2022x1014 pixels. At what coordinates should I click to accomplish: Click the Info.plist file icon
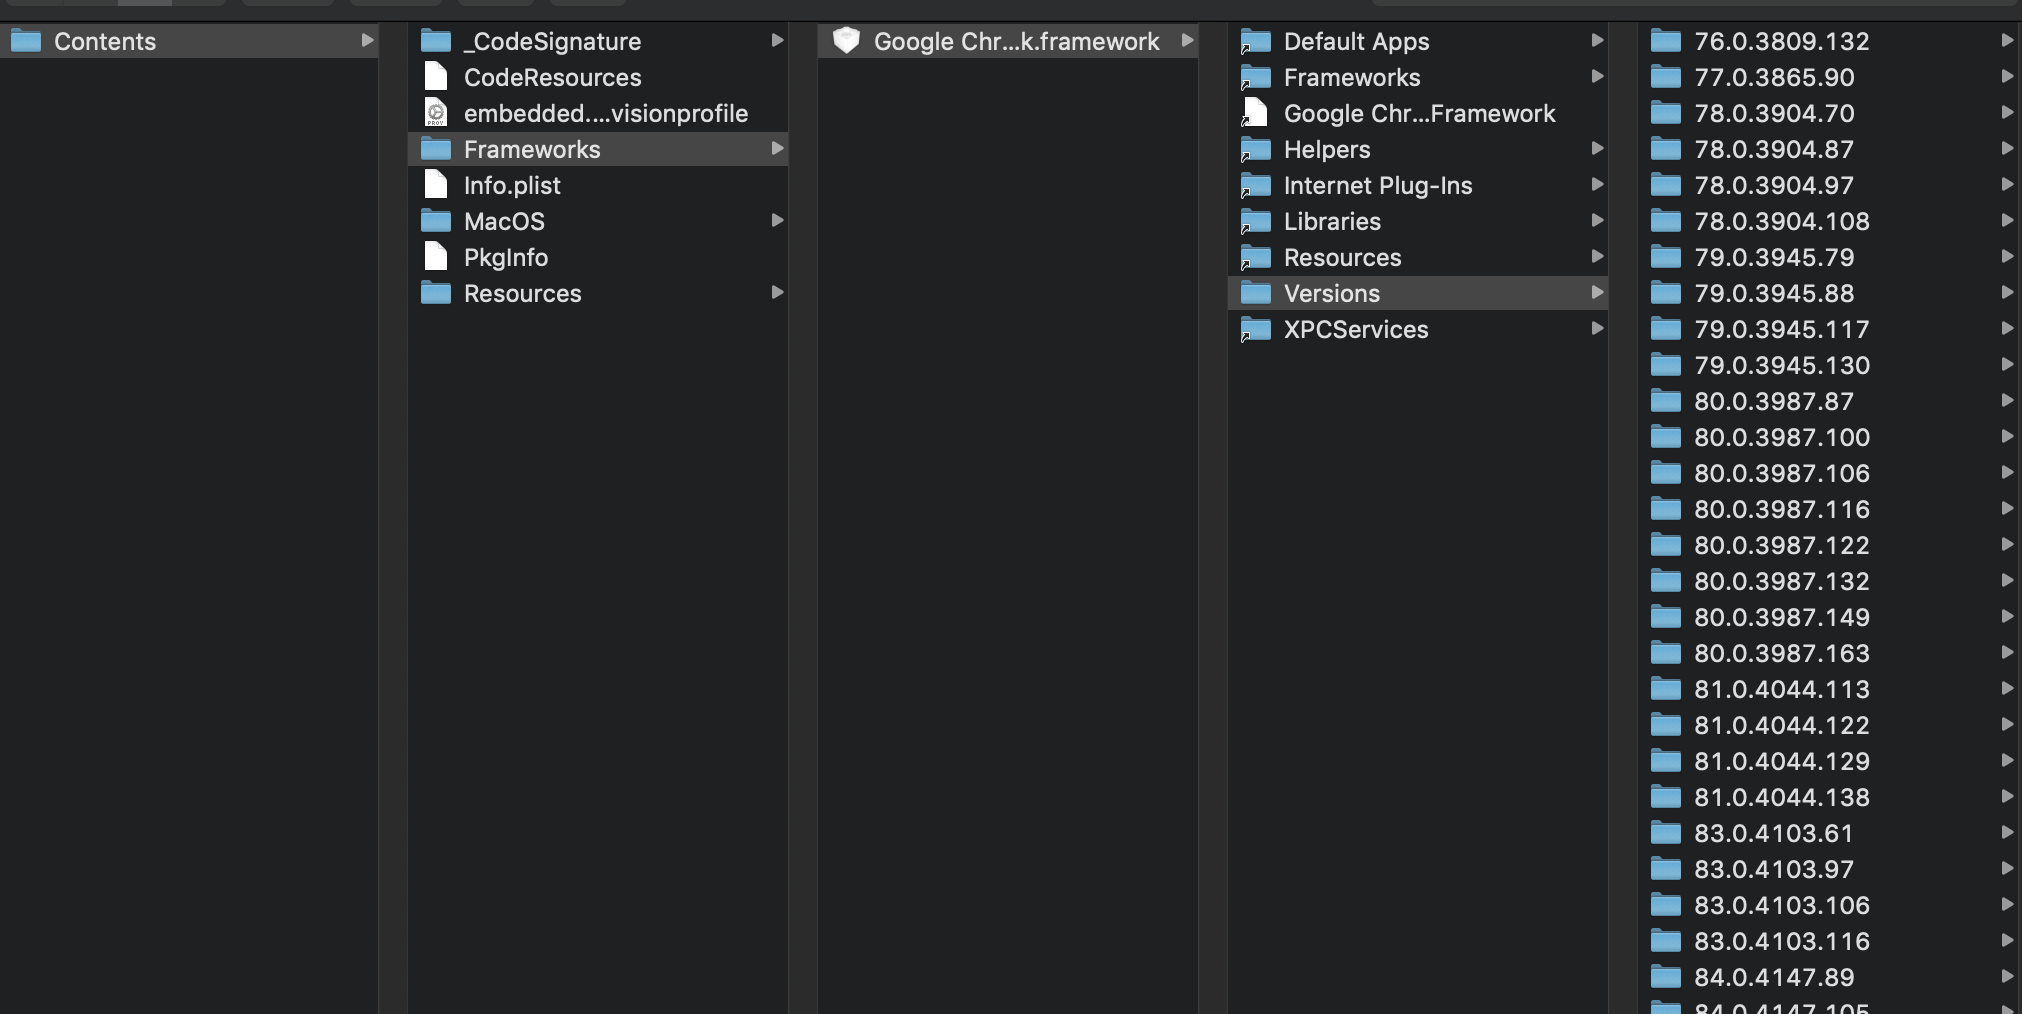click(435, 185)
